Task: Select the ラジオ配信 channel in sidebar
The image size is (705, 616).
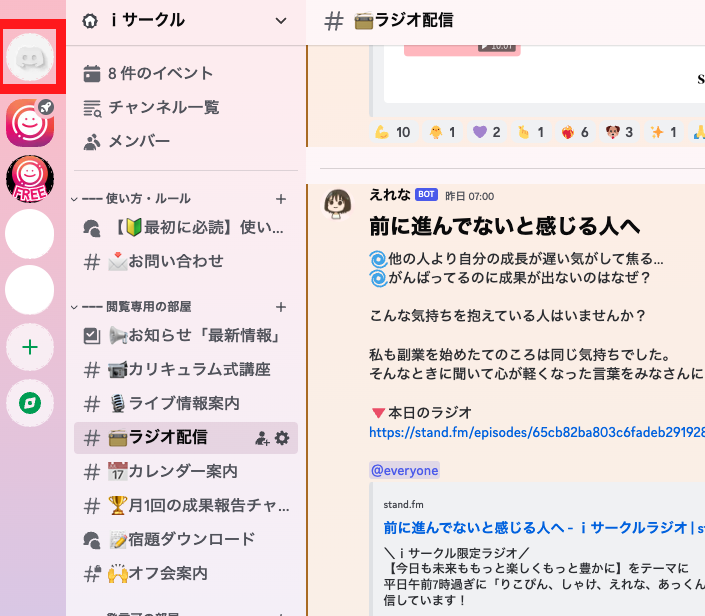Action: [186, 437]
